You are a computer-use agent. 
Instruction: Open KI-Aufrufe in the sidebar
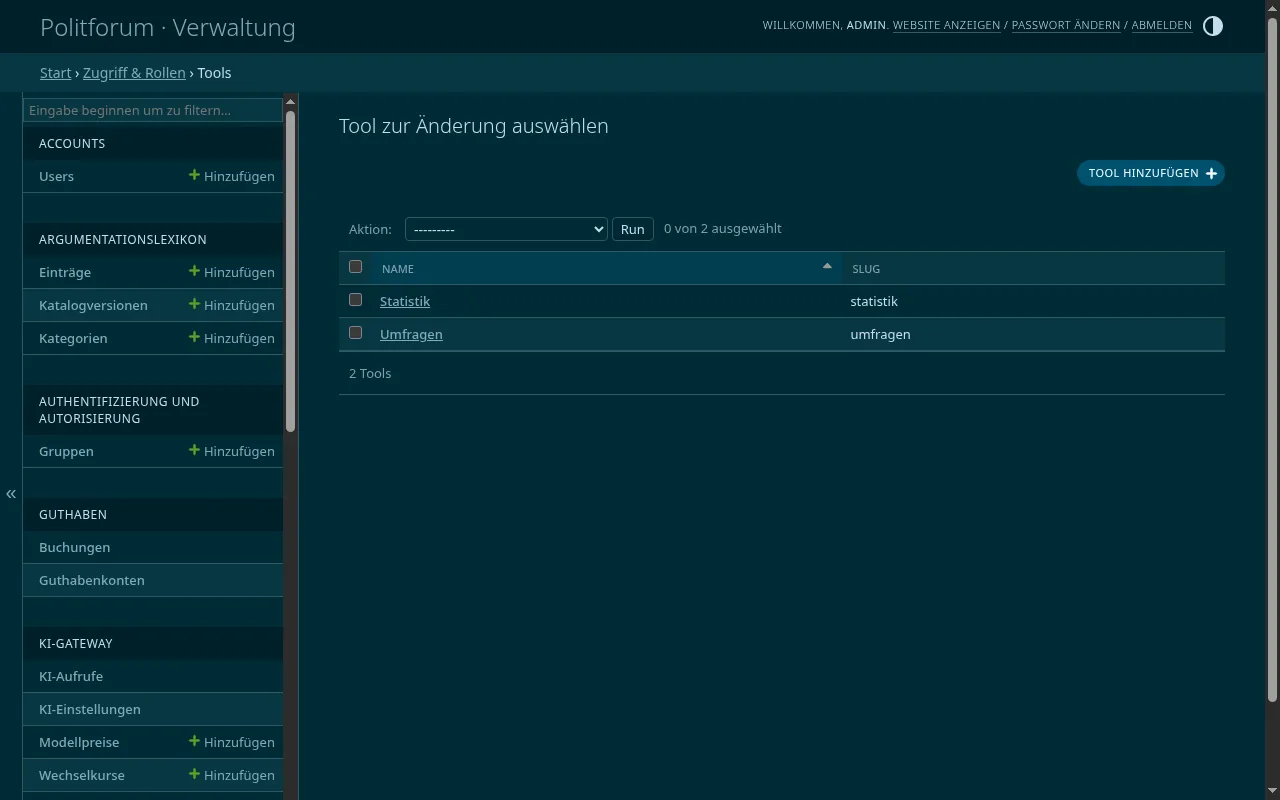coord(71,676)
